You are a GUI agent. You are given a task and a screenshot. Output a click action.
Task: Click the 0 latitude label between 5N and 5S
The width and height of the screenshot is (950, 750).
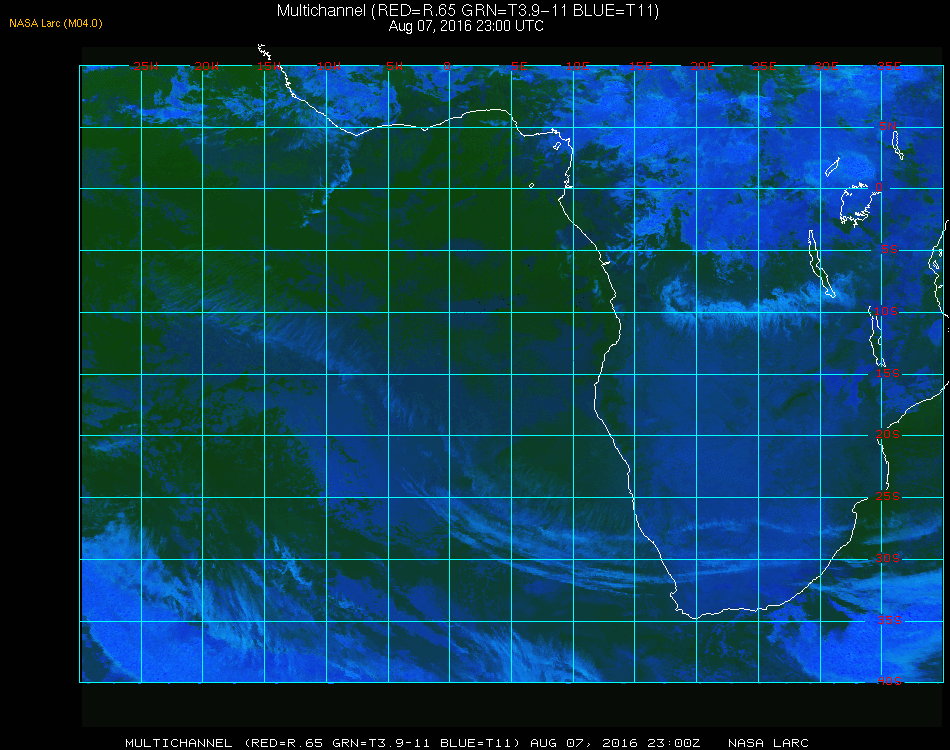coord(879,187)
